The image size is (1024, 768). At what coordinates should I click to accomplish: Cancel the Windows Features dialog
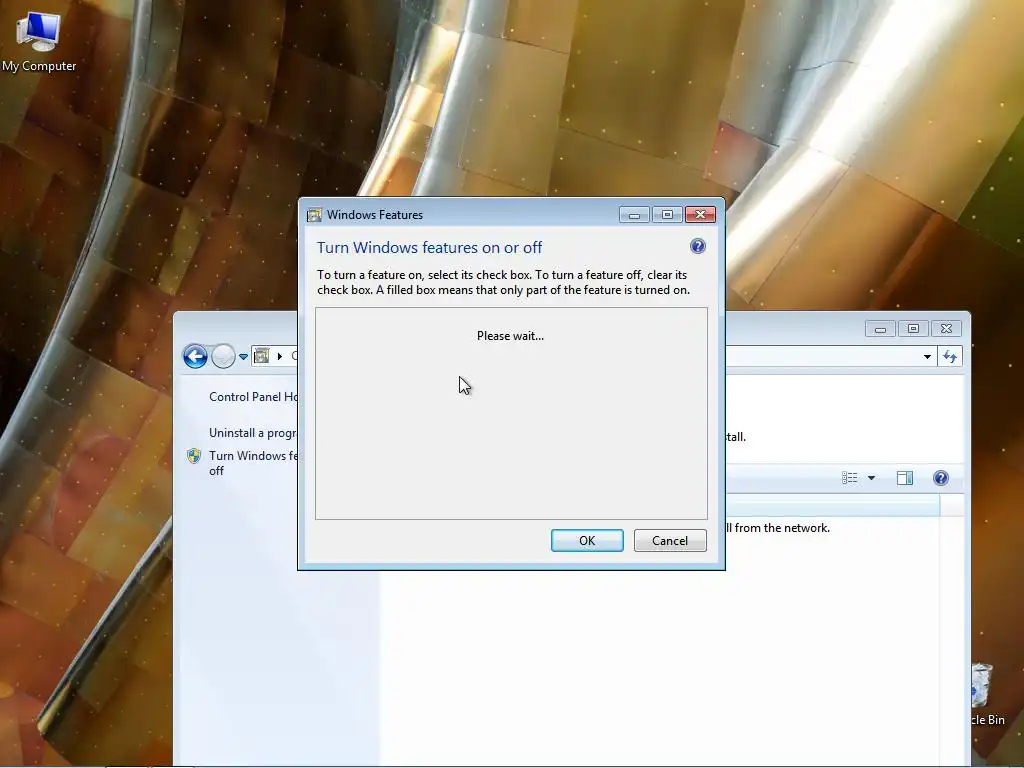pos(670,541)
